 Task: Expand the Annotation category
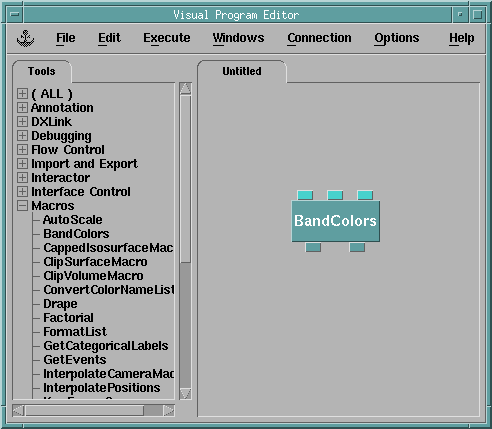click(x=22, y=108)
